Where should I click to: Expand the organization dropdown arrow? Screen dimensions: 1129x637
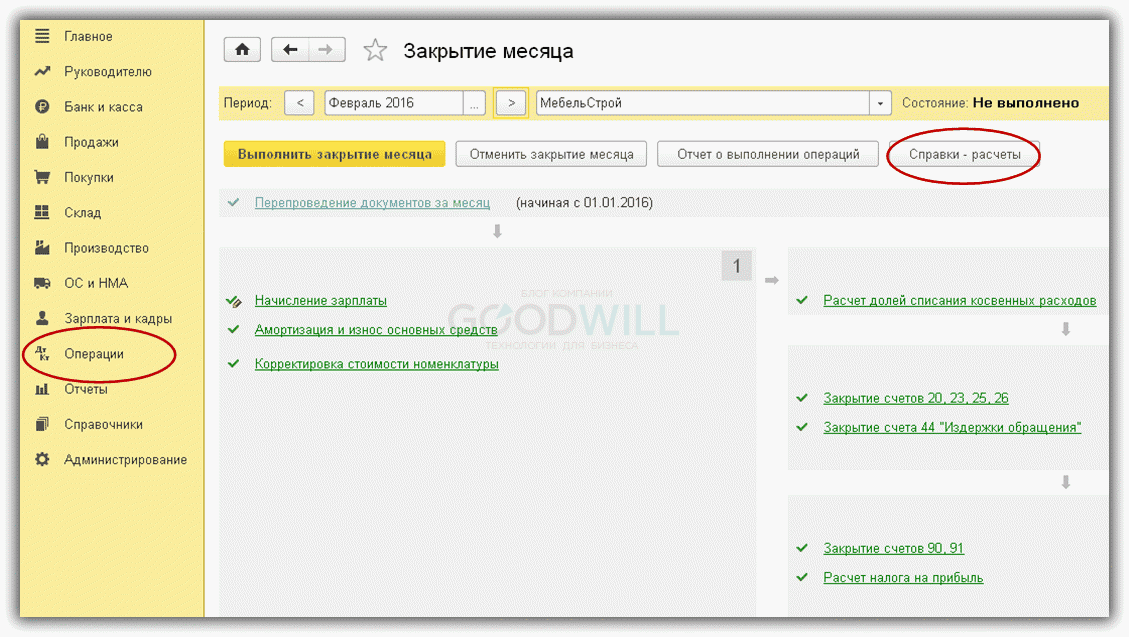(880, 103)
